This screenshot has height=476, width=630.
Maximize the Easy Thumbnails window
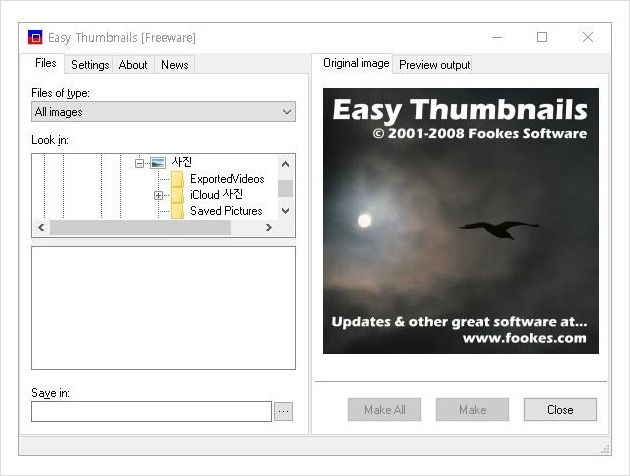(542, 37)
